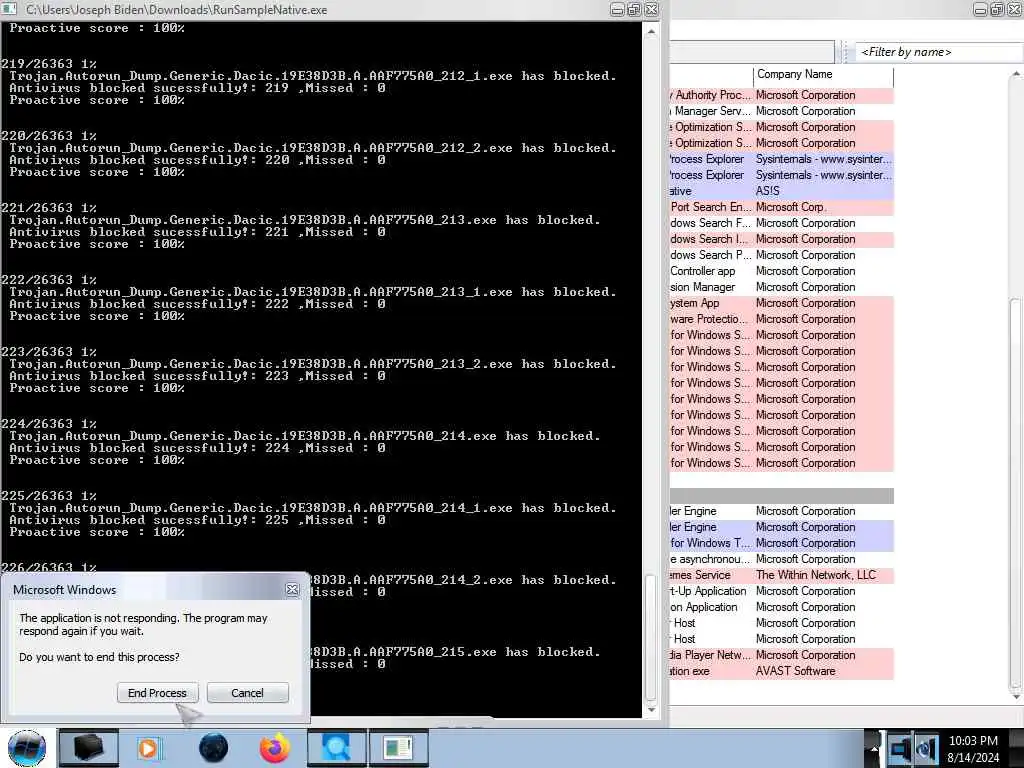The image size is (1024, 768).
Task: Click Cancel in the Microsoft Windows dialog
Action: (x=248, y=693)
